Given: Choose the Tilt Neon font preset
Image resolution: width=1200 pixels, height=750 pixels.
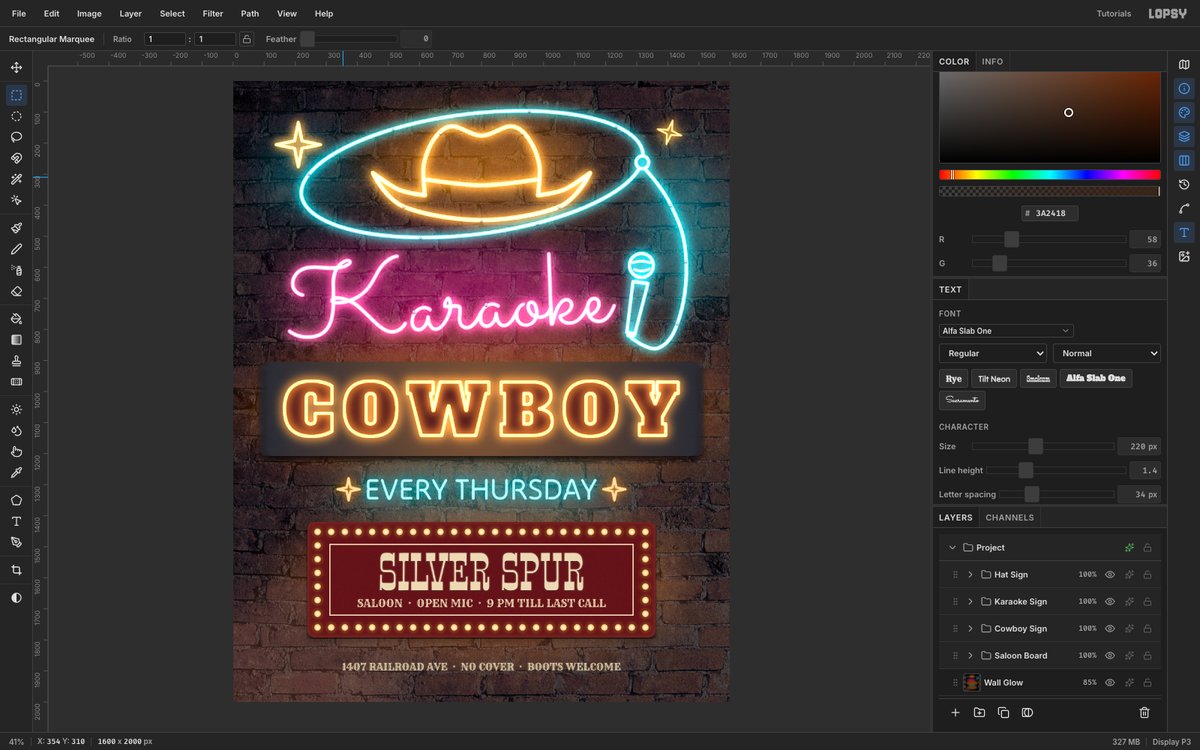Looking at the screenshot, I should click(994, 379).
